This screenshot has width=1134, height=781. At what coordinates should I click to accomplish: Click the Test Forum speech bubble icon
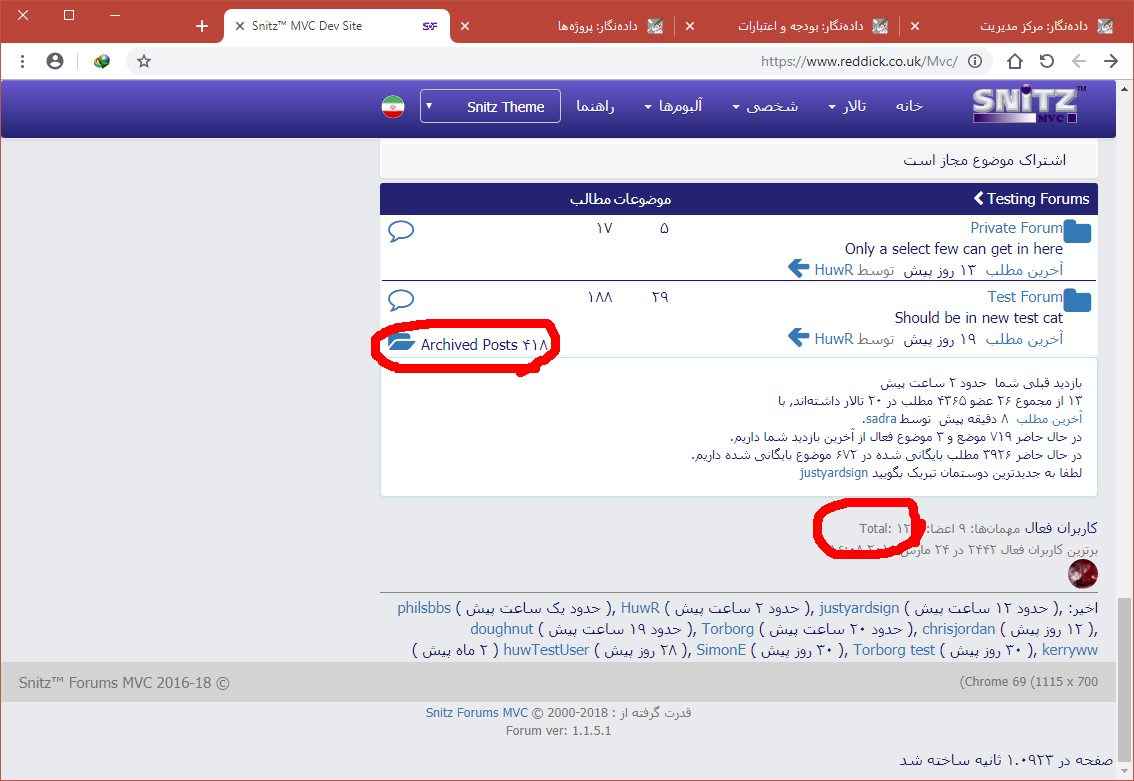coord(401,299)
